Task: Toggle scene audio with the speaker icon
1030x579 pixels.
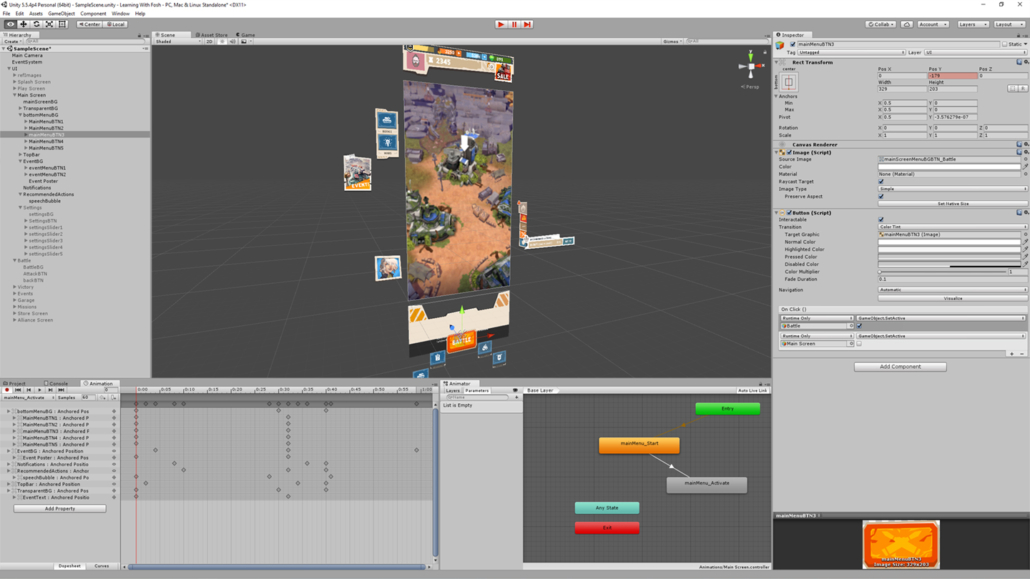Action: click(233, 41)
